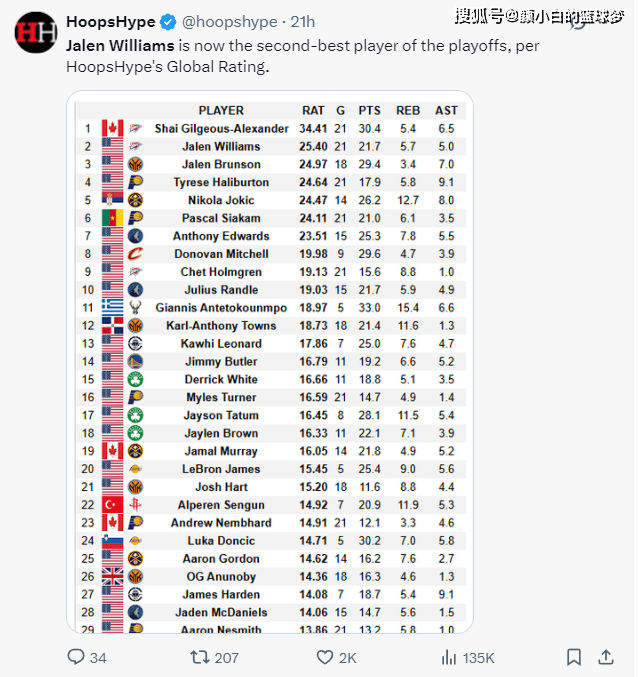The image size is (639, 677).
Task: Repost the tweet with retweet icon
Action: click(x=198, y=657)
